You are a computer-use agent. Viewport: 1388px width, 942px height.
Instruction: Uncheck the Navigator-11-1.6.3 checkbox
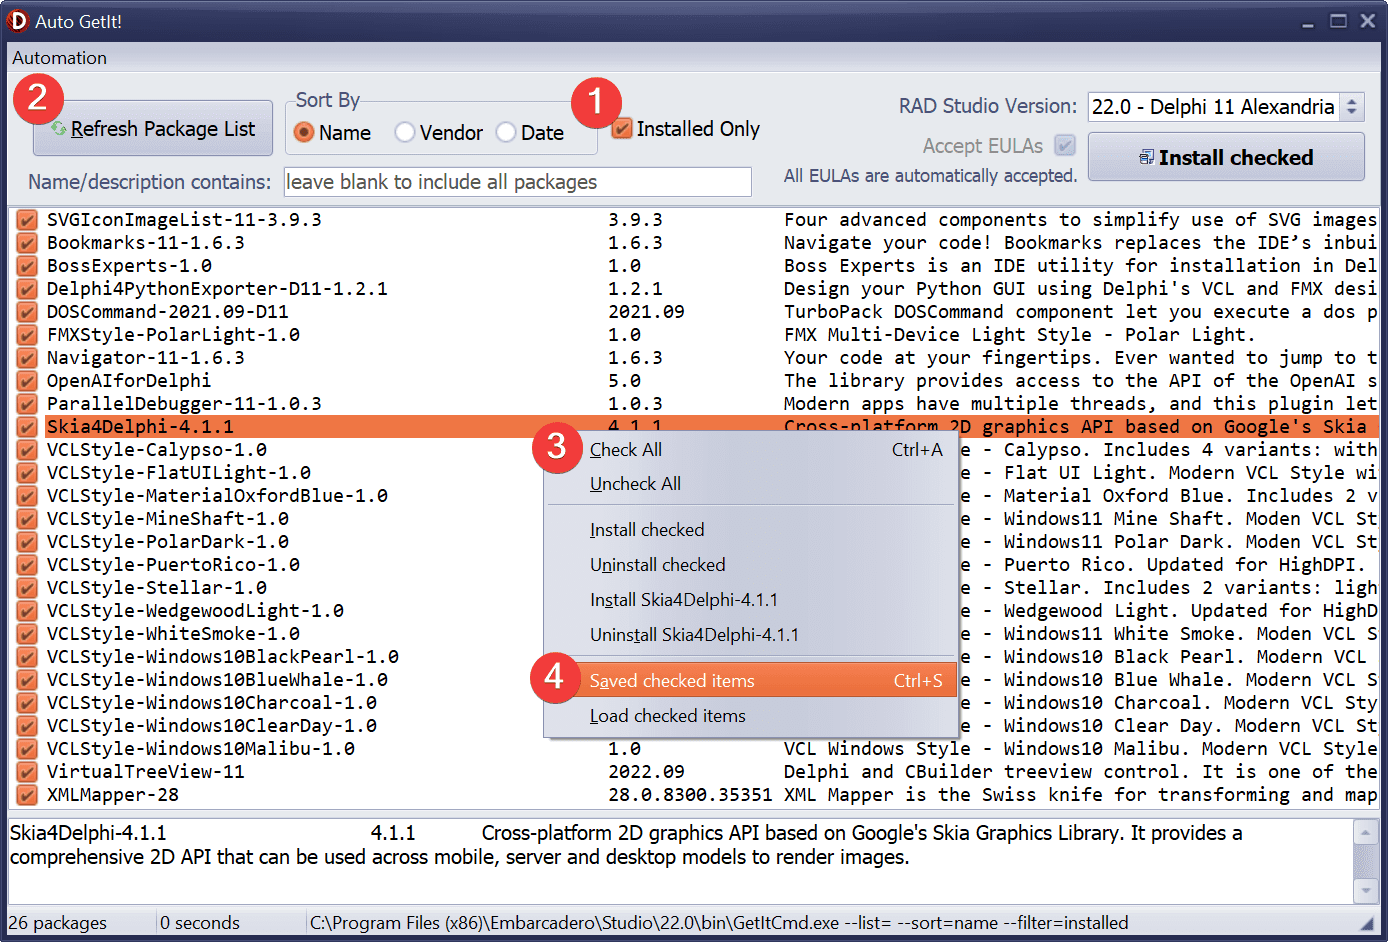coord(27,358)
